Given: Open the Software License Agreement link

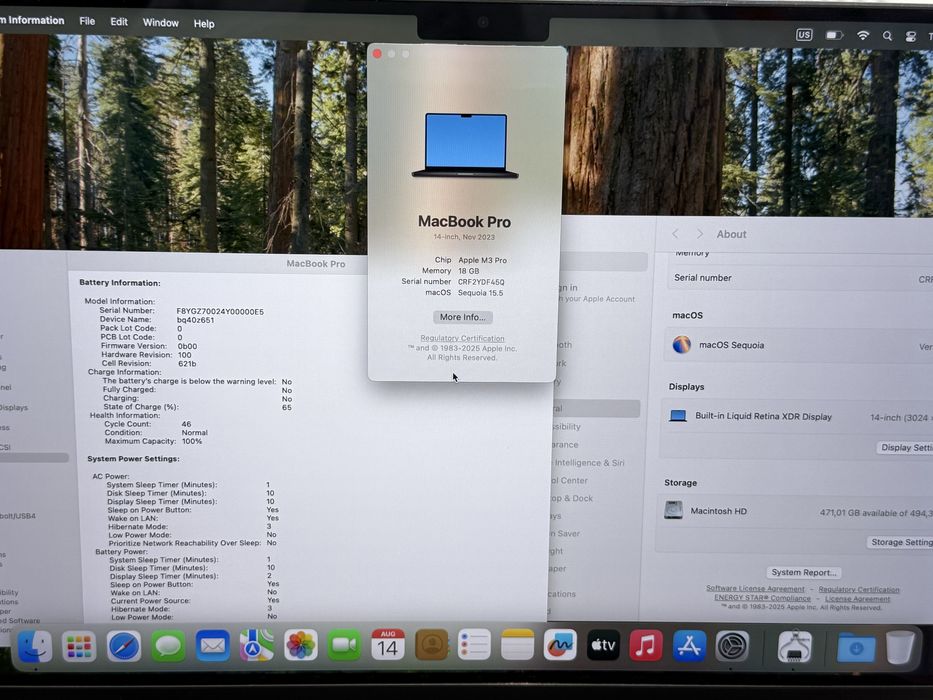Looking at the screenshot, I should pyautogui.click(x=755, y=588).
